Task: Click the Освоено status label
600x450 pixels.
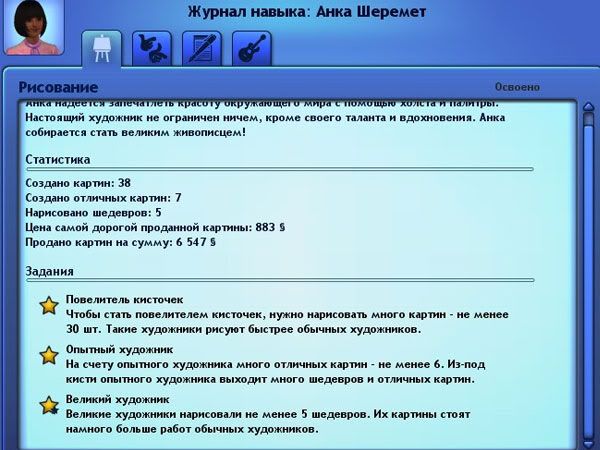Action: click(517, 87)
